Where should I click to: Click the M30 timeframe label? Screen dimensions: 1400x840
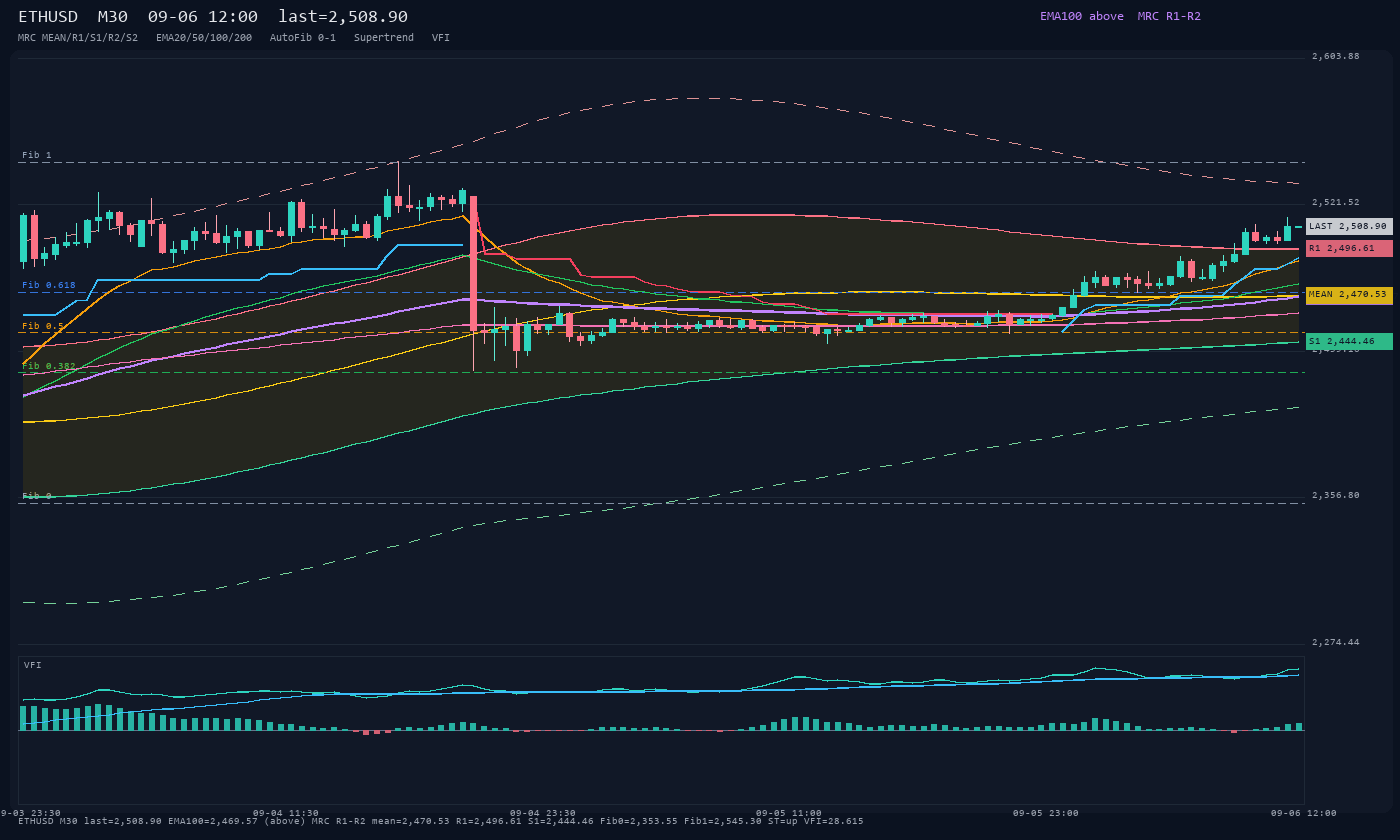(113, 17)
